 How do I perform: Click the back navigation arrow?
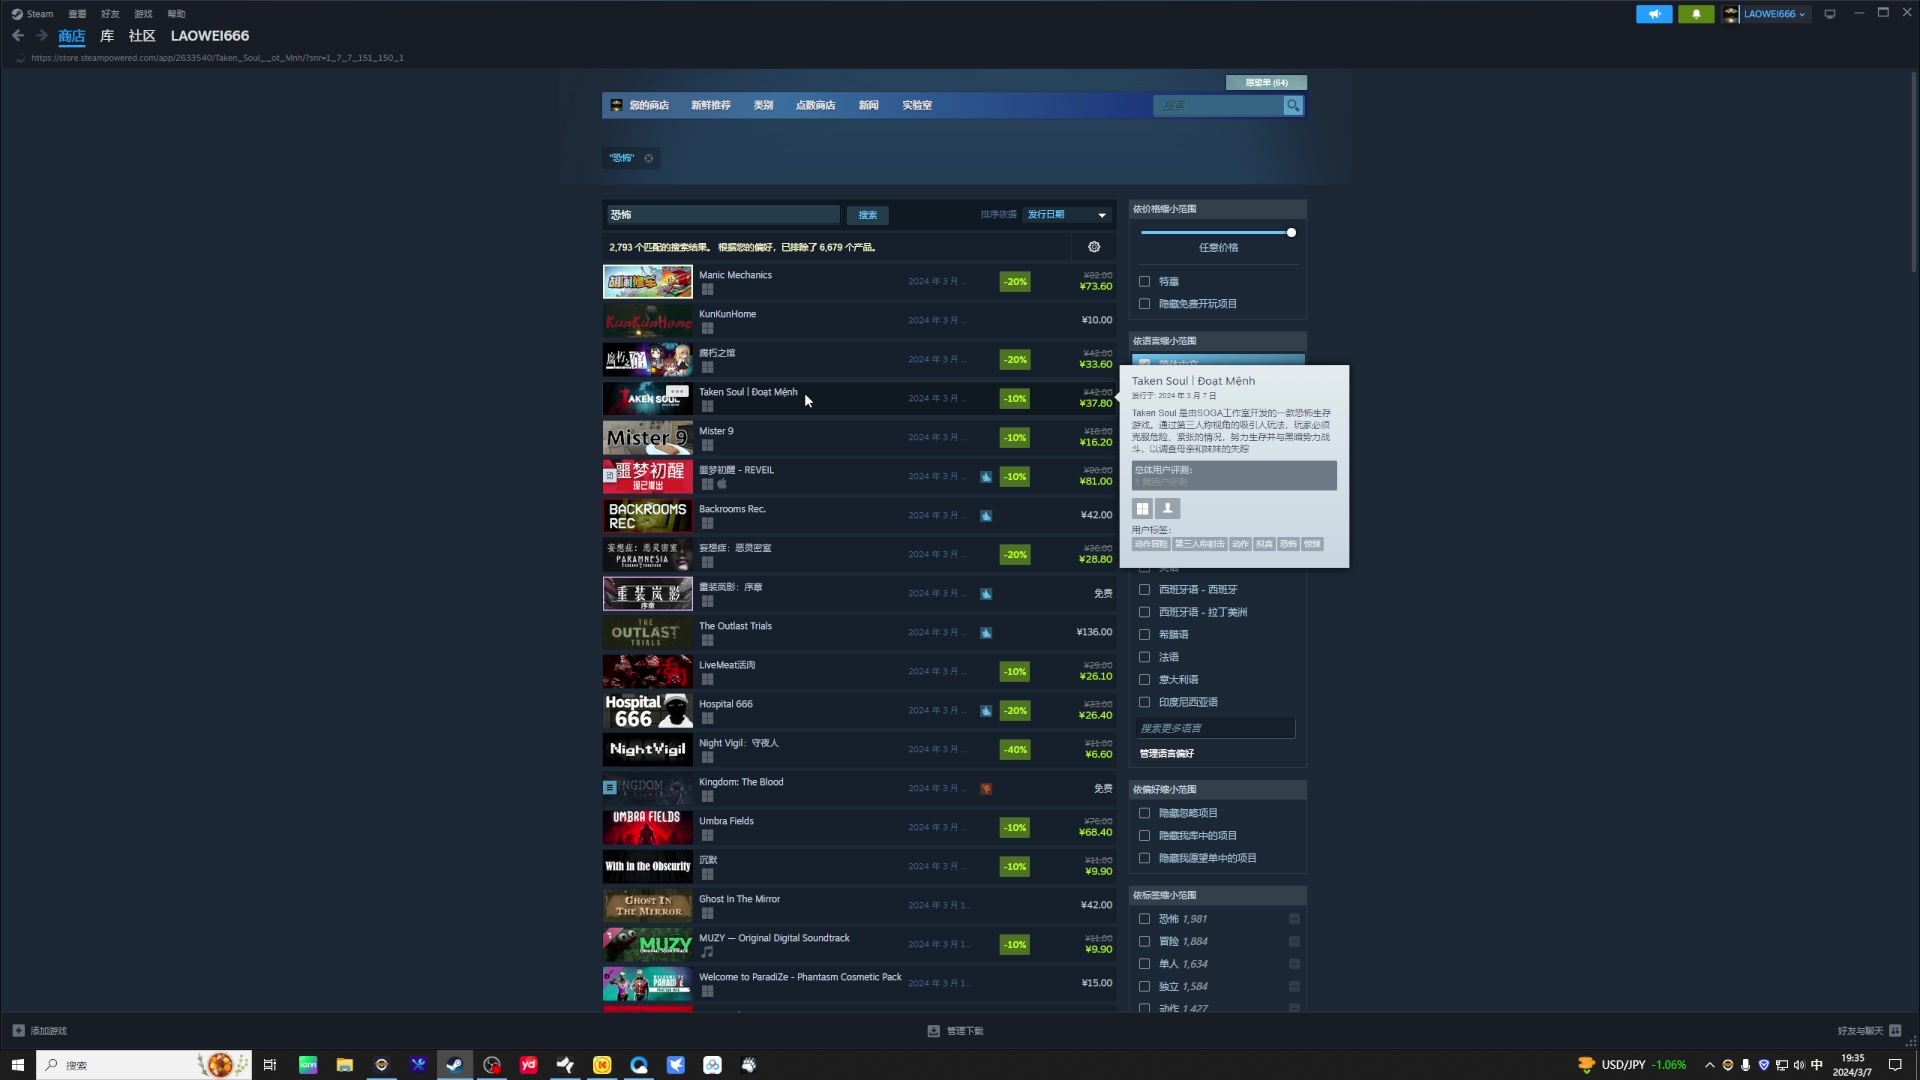coord(18,36)
